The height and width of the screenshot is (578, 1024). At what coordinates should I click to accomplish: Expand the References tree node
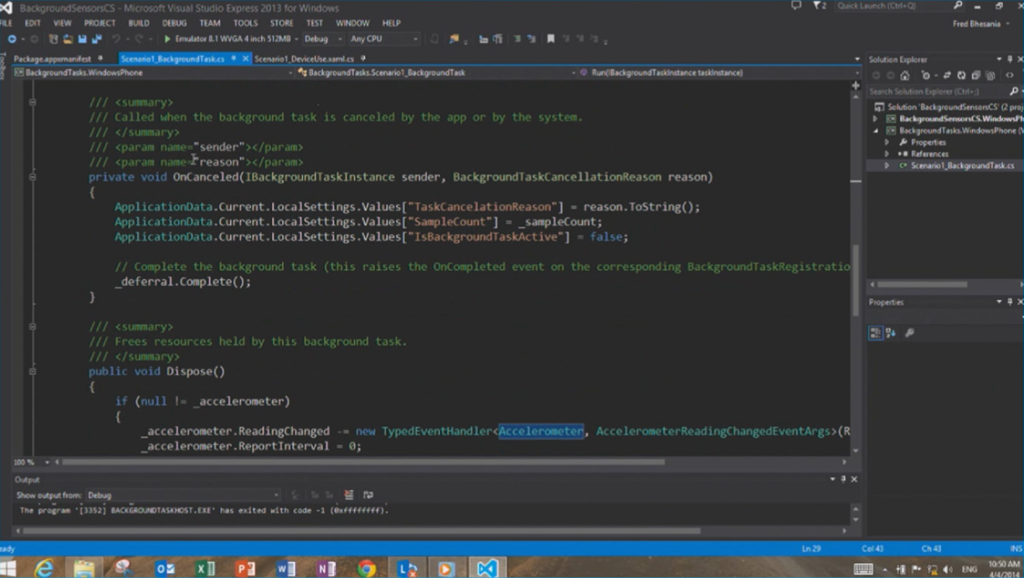click(887, 154)
